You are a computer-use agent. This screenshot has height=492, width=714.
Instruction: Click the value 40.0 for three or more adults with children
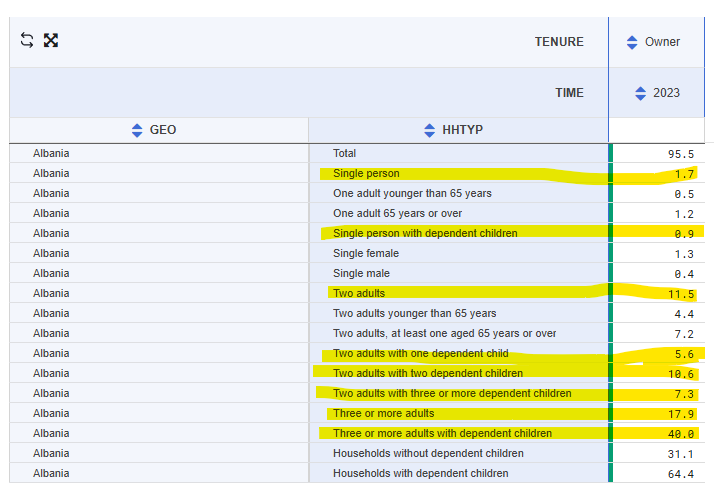(x=681, y=434)
